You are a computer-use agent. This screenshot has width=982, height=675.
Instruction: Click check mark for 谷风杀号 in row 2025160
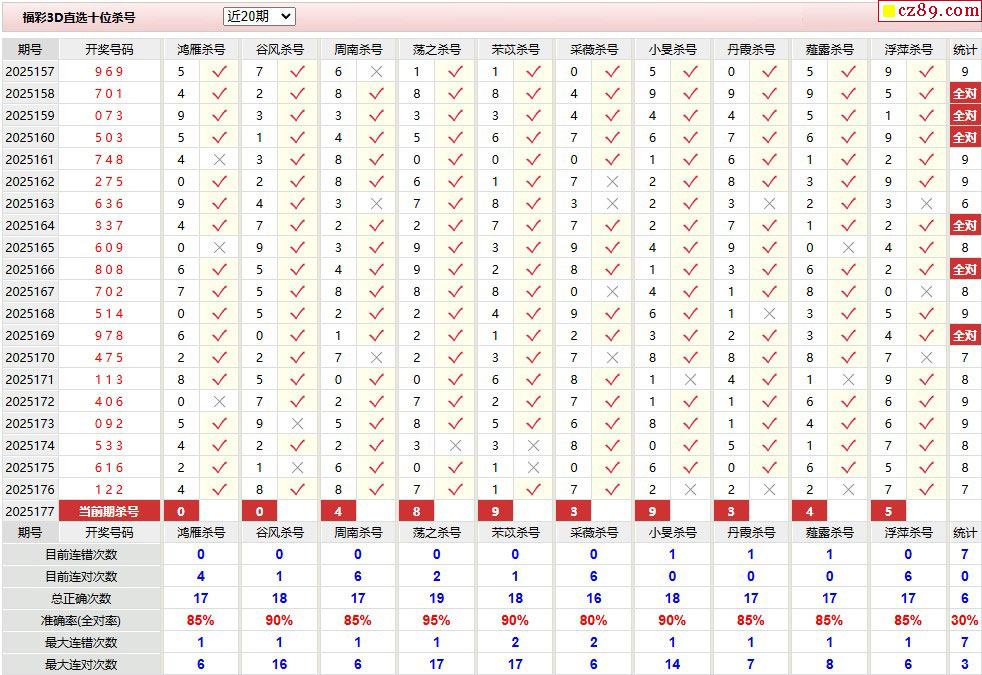pyautogui.click(x=297, y=138)
